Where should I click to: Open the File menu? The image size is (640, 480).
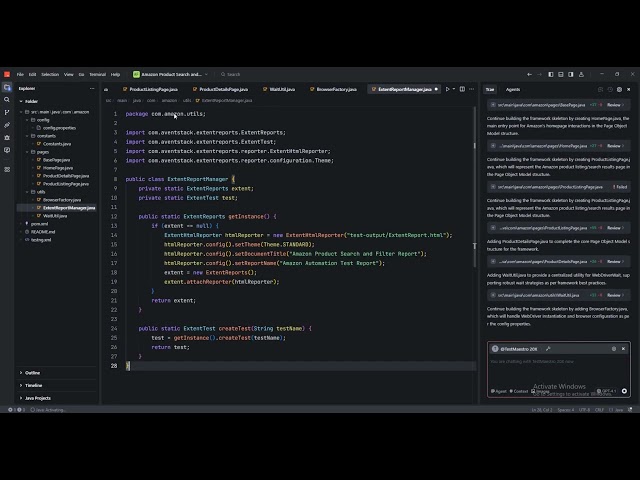(x=20, y=74)
